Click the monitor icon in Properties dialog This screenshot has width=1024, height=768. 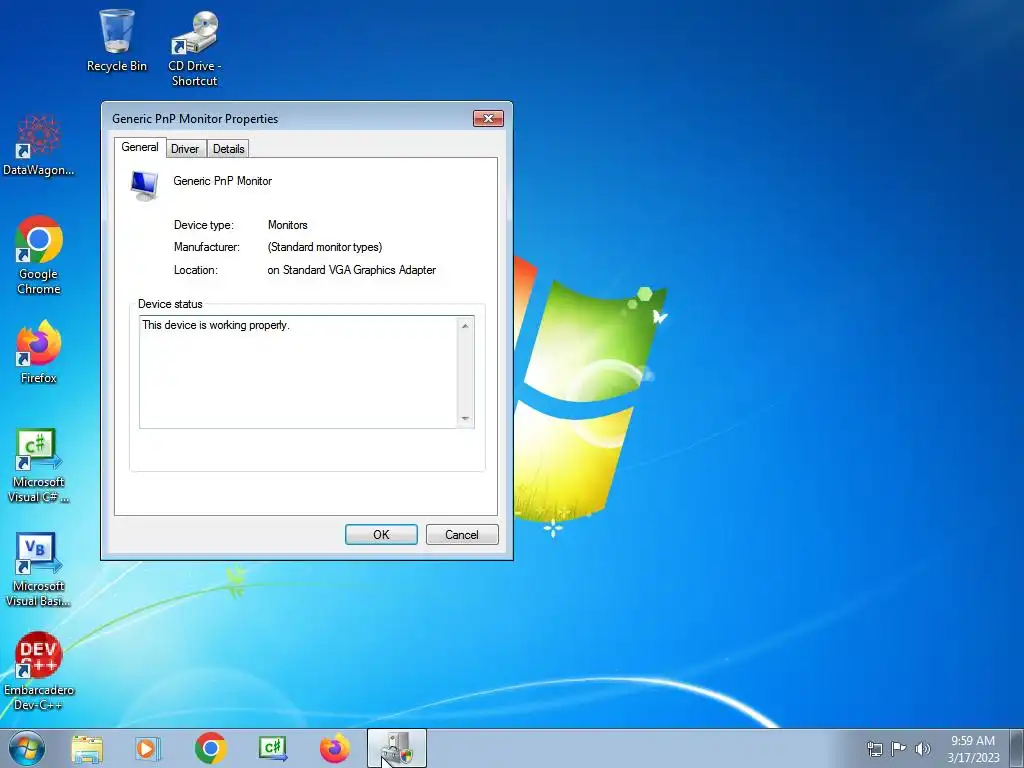[x=144, y=185]
